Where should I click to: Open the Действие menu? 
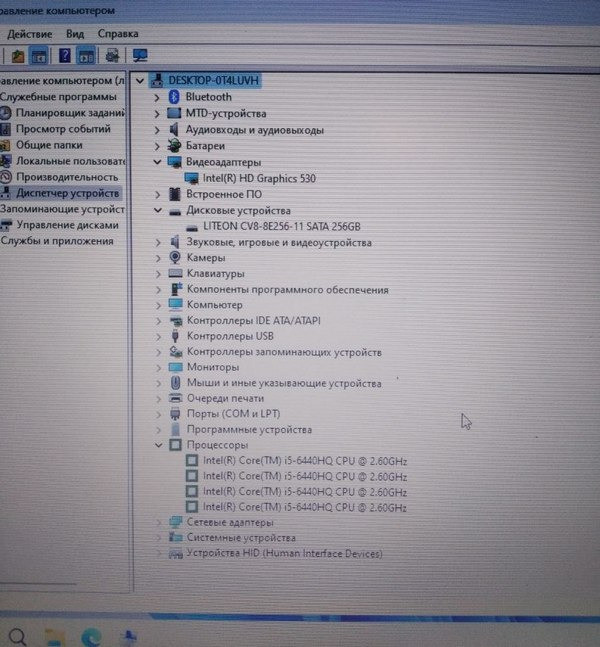click(x=30, y=34)
